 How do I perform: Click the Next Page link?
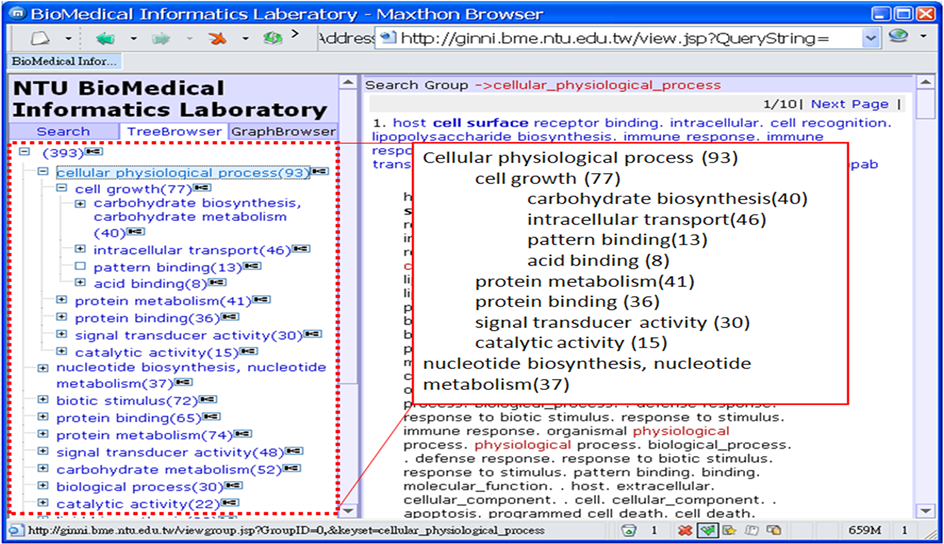(x=849, y=104)
